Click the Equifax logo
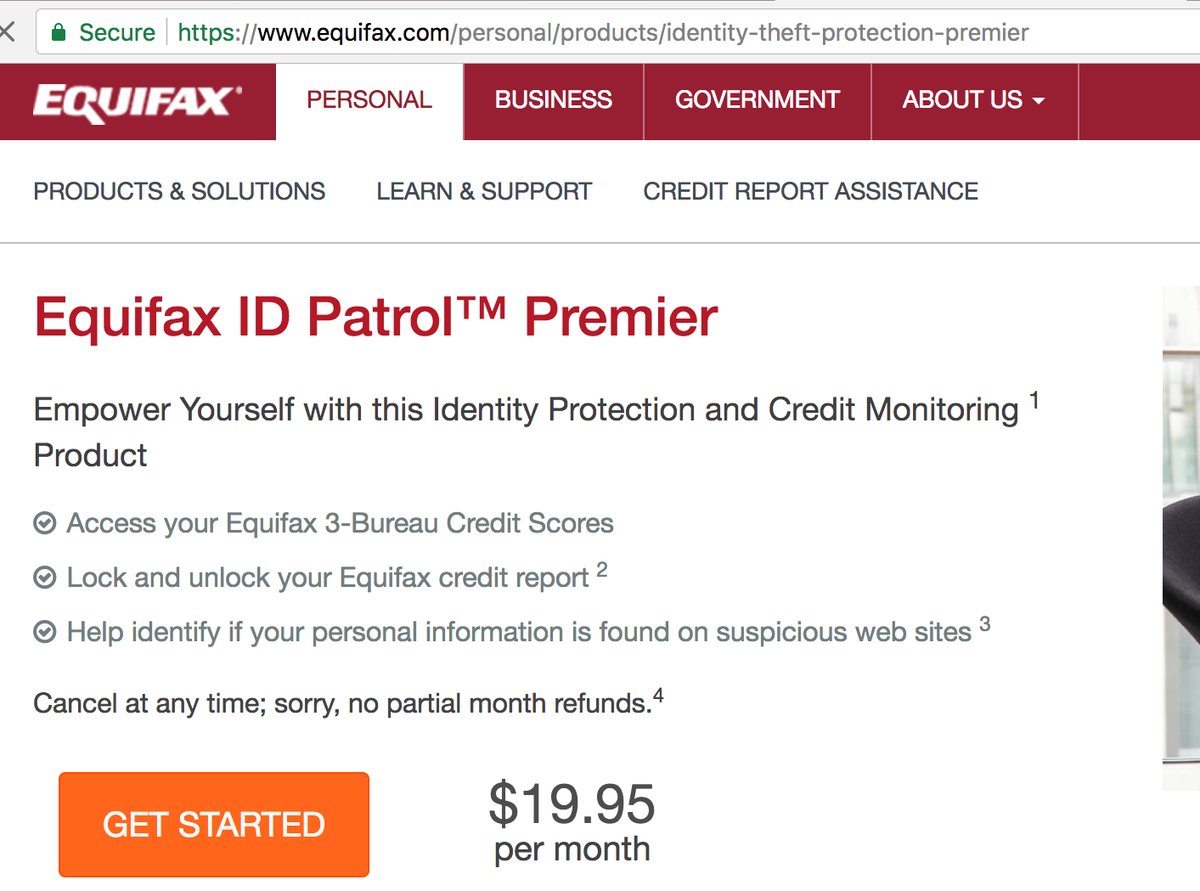1200x891 pixels. [x=137, y=102]
